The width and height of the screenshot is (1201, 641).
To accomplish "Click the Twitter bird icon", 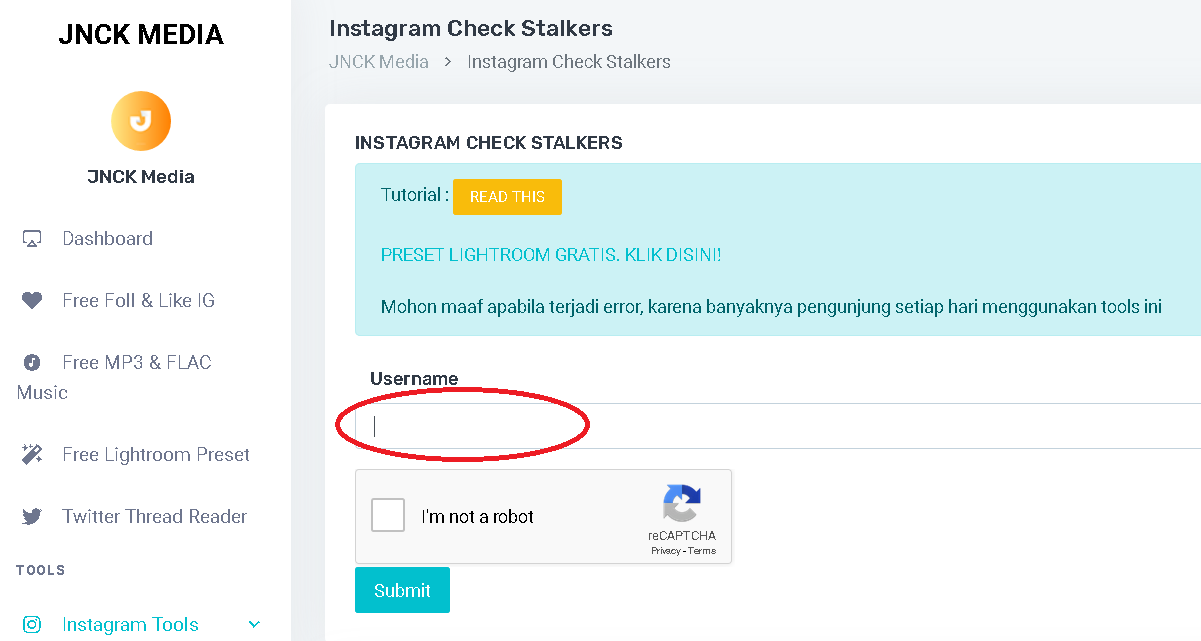I will point(32,517).
